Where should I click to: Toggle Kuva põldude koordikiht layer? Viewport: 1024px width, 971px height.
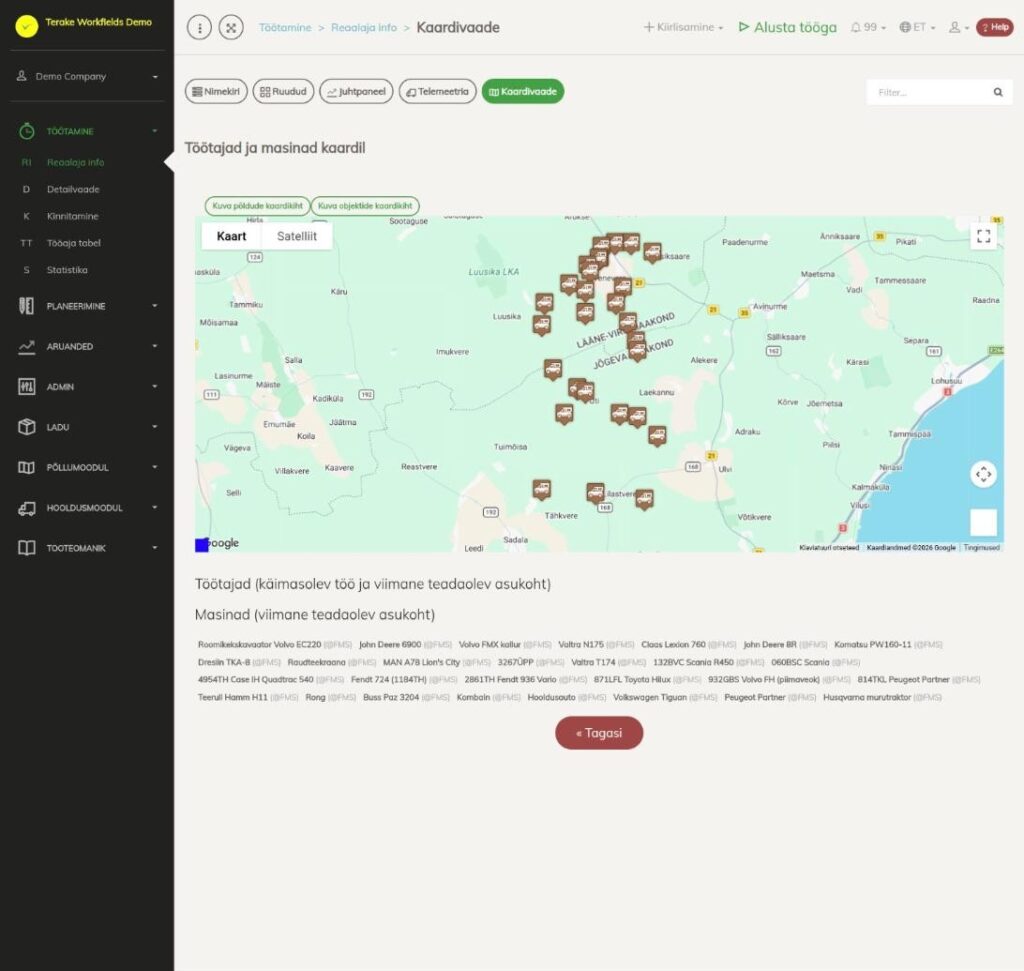pos(257,206)
